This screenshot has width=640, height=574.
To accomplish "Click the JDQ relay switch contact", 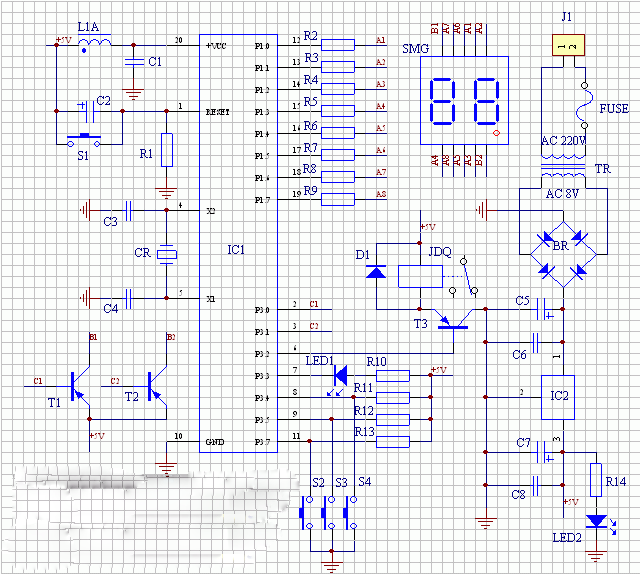I will 464,276.
